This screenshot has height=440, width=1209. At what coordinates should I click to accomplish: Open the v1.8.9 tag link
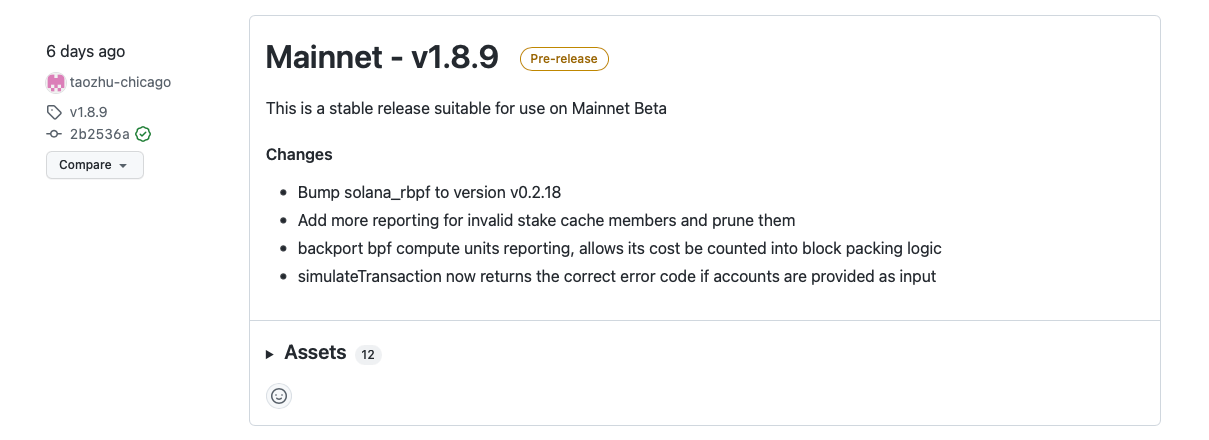click(x=88, y=112)
